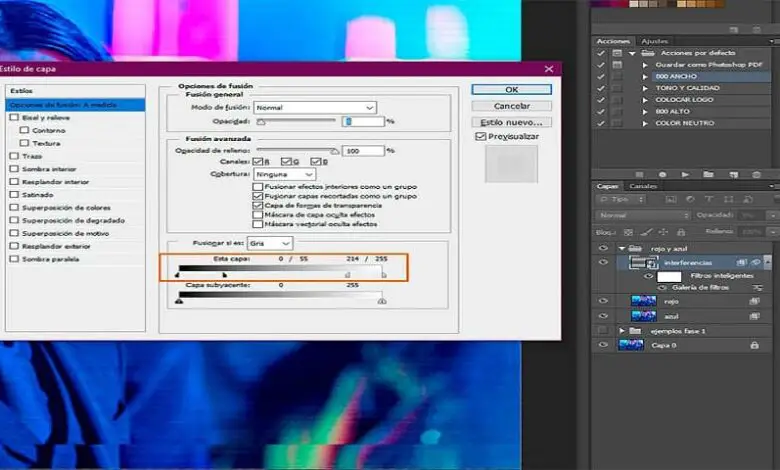Collapse the Acciones por defecto action set
Viewport: 780px width, 470px height.
pos(632,53)
